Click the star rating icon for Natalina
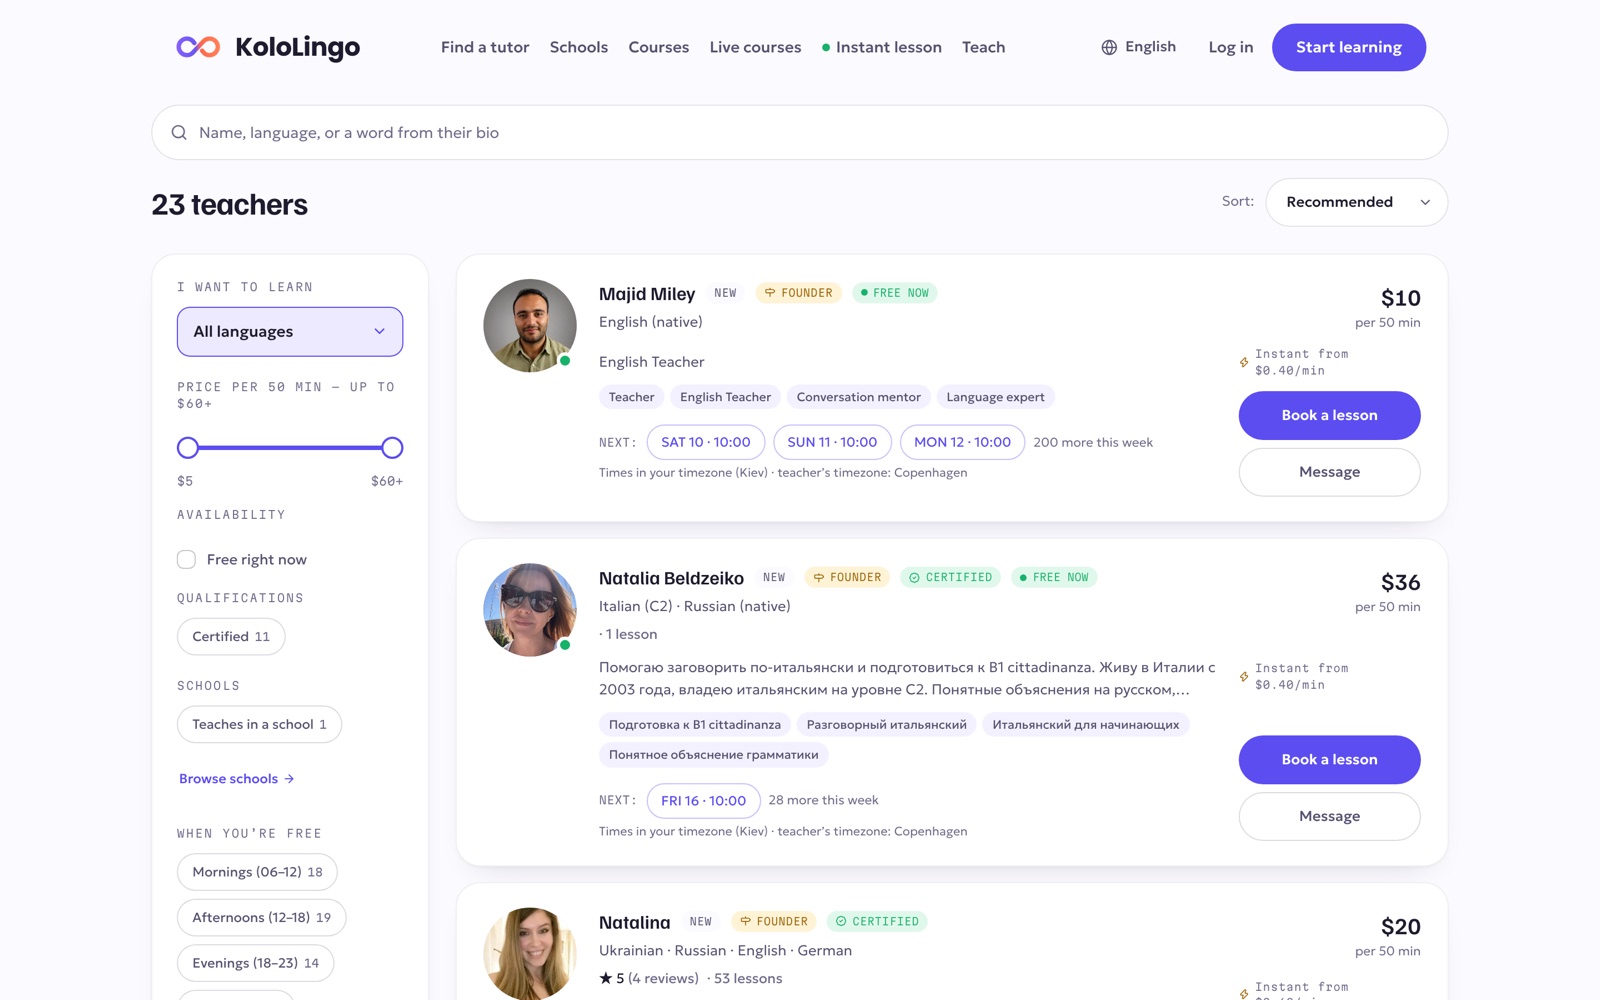The width and height of the screenshot is (1600, 1000). pyautogui.click(x=605, y=978)
